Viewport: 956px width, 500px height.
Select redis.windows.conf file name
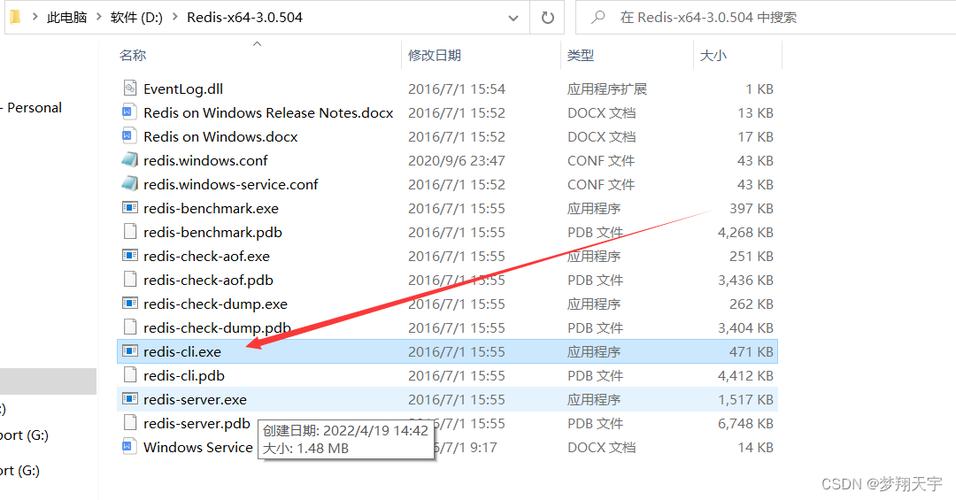(x=205, y=160)
